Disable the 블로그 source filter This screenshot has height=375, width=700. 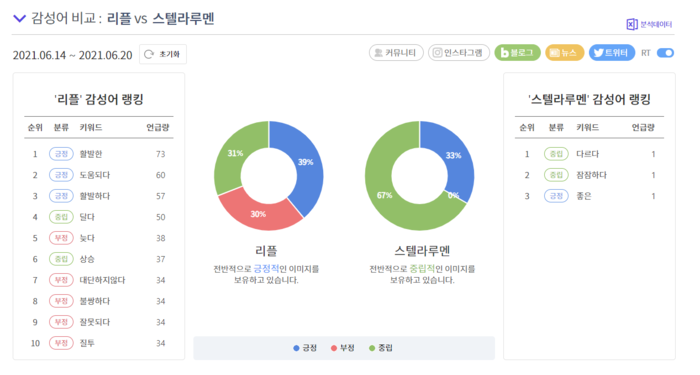tap(517, 53)
